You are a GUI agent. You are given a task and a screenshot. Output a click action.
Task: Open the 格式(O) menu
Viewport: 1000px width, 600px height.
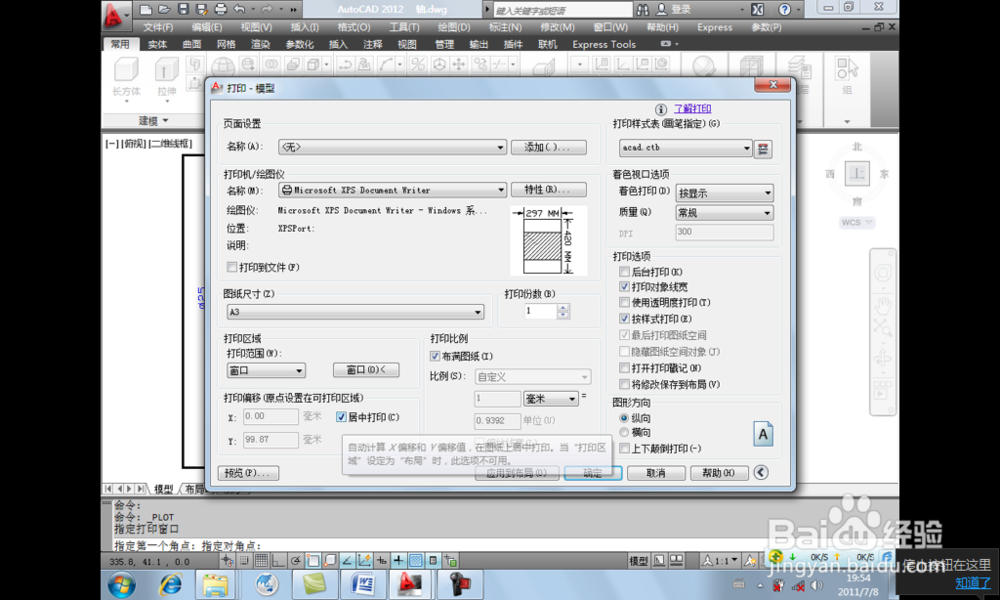coord(354,27)
